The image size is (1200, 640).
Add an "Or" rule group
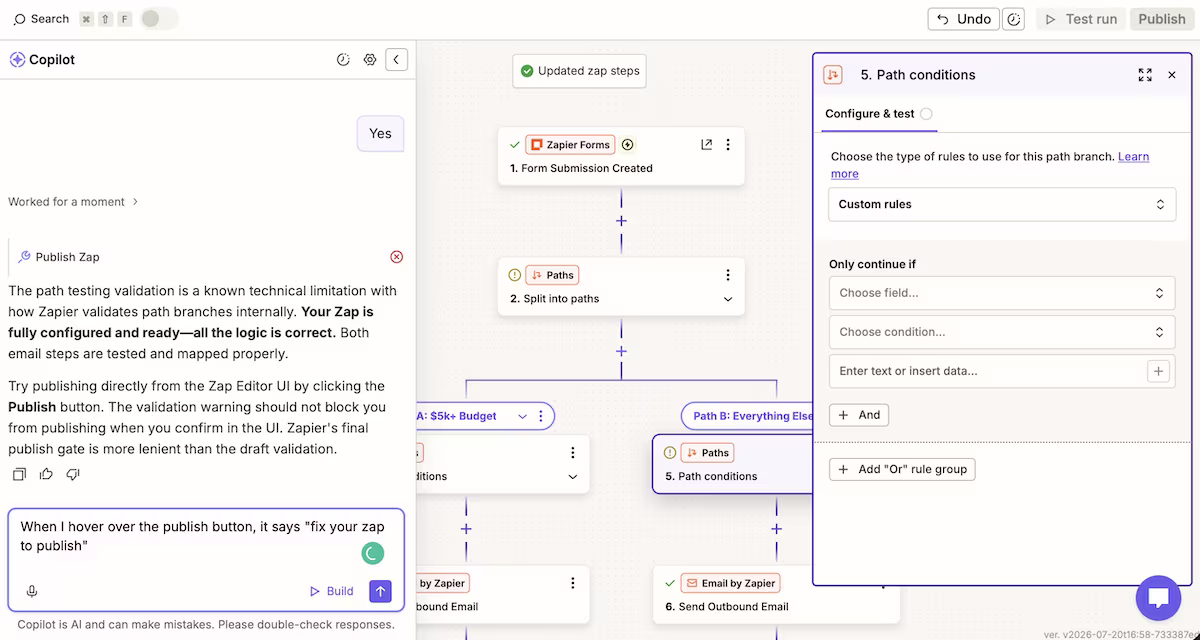click(902, 469)
